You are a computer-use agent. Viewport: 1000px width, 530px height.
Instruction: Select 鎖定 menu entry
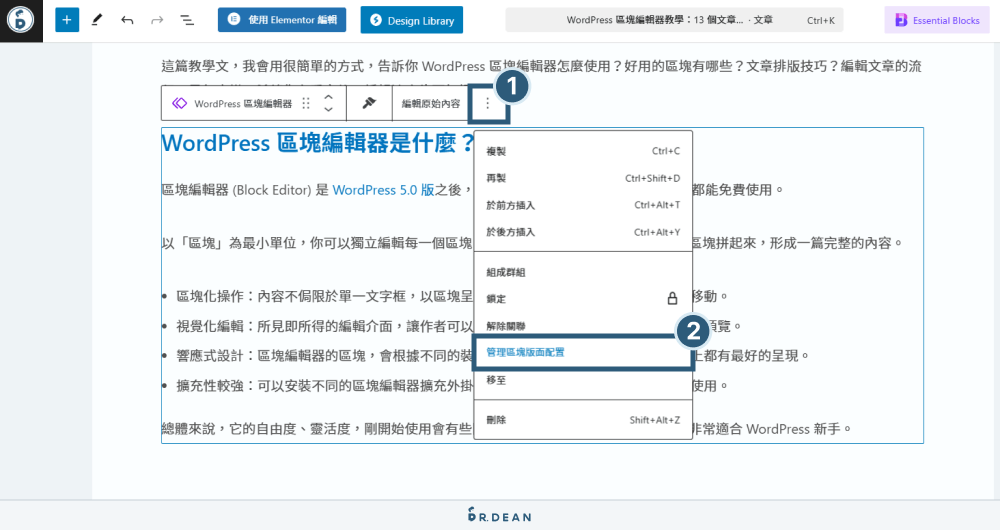point(583,298)
